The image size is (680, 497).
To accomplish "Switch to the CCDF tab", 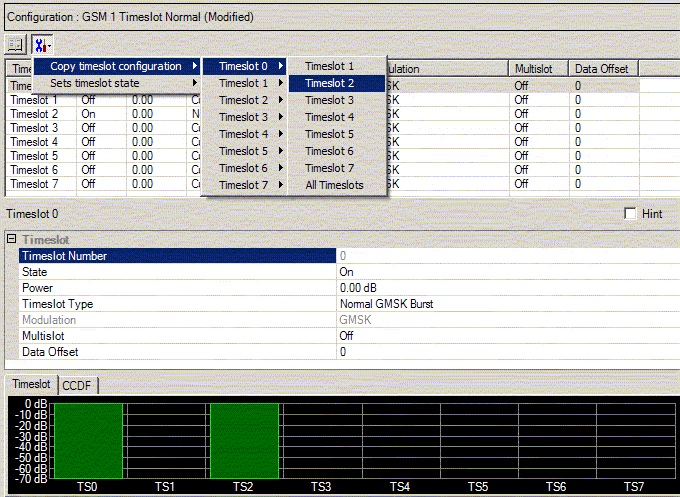I will (77, 386).
